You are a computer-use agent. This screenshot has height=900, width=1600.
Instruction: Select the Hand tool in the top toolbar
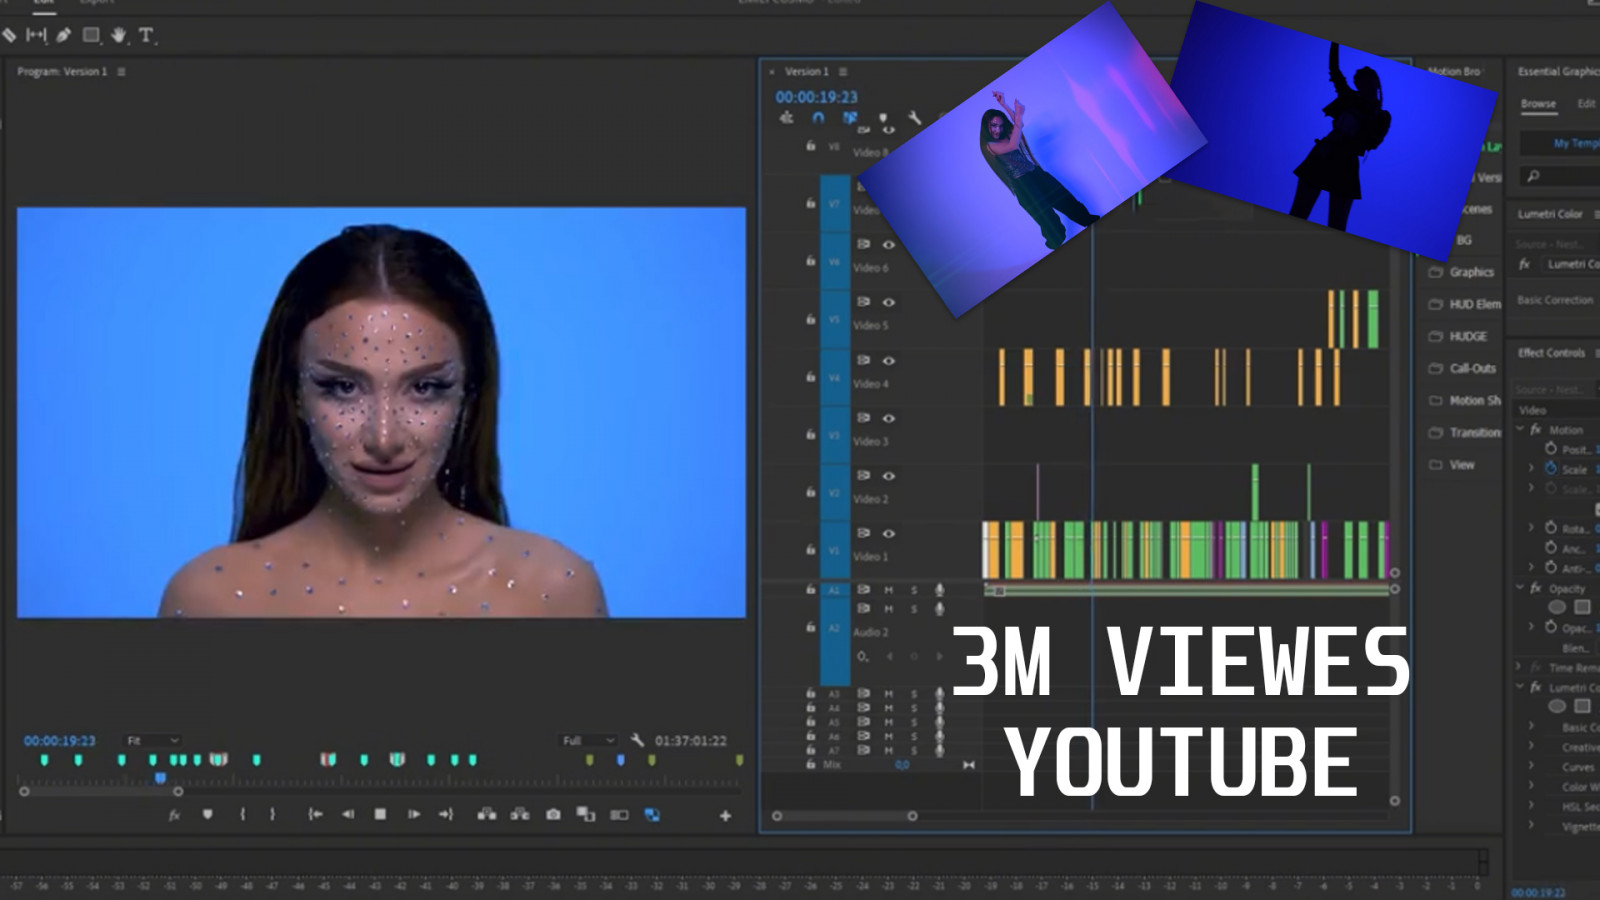118,35
